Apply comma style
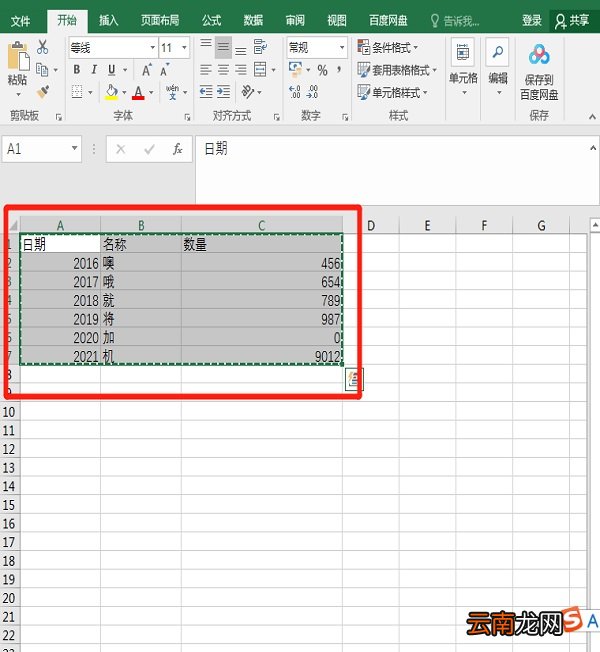The height and width of the screenshot is (652, 600). pos(339,69)
